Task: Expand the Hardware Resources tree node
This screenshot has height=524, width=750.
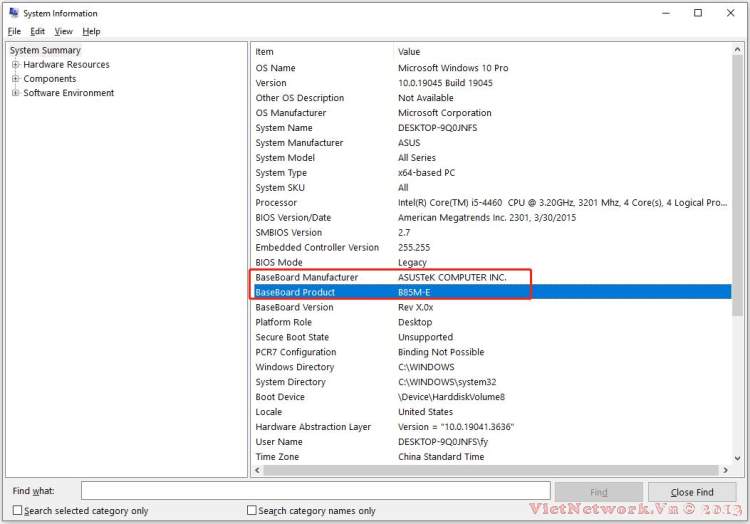Action: click(x=16, y=65)
